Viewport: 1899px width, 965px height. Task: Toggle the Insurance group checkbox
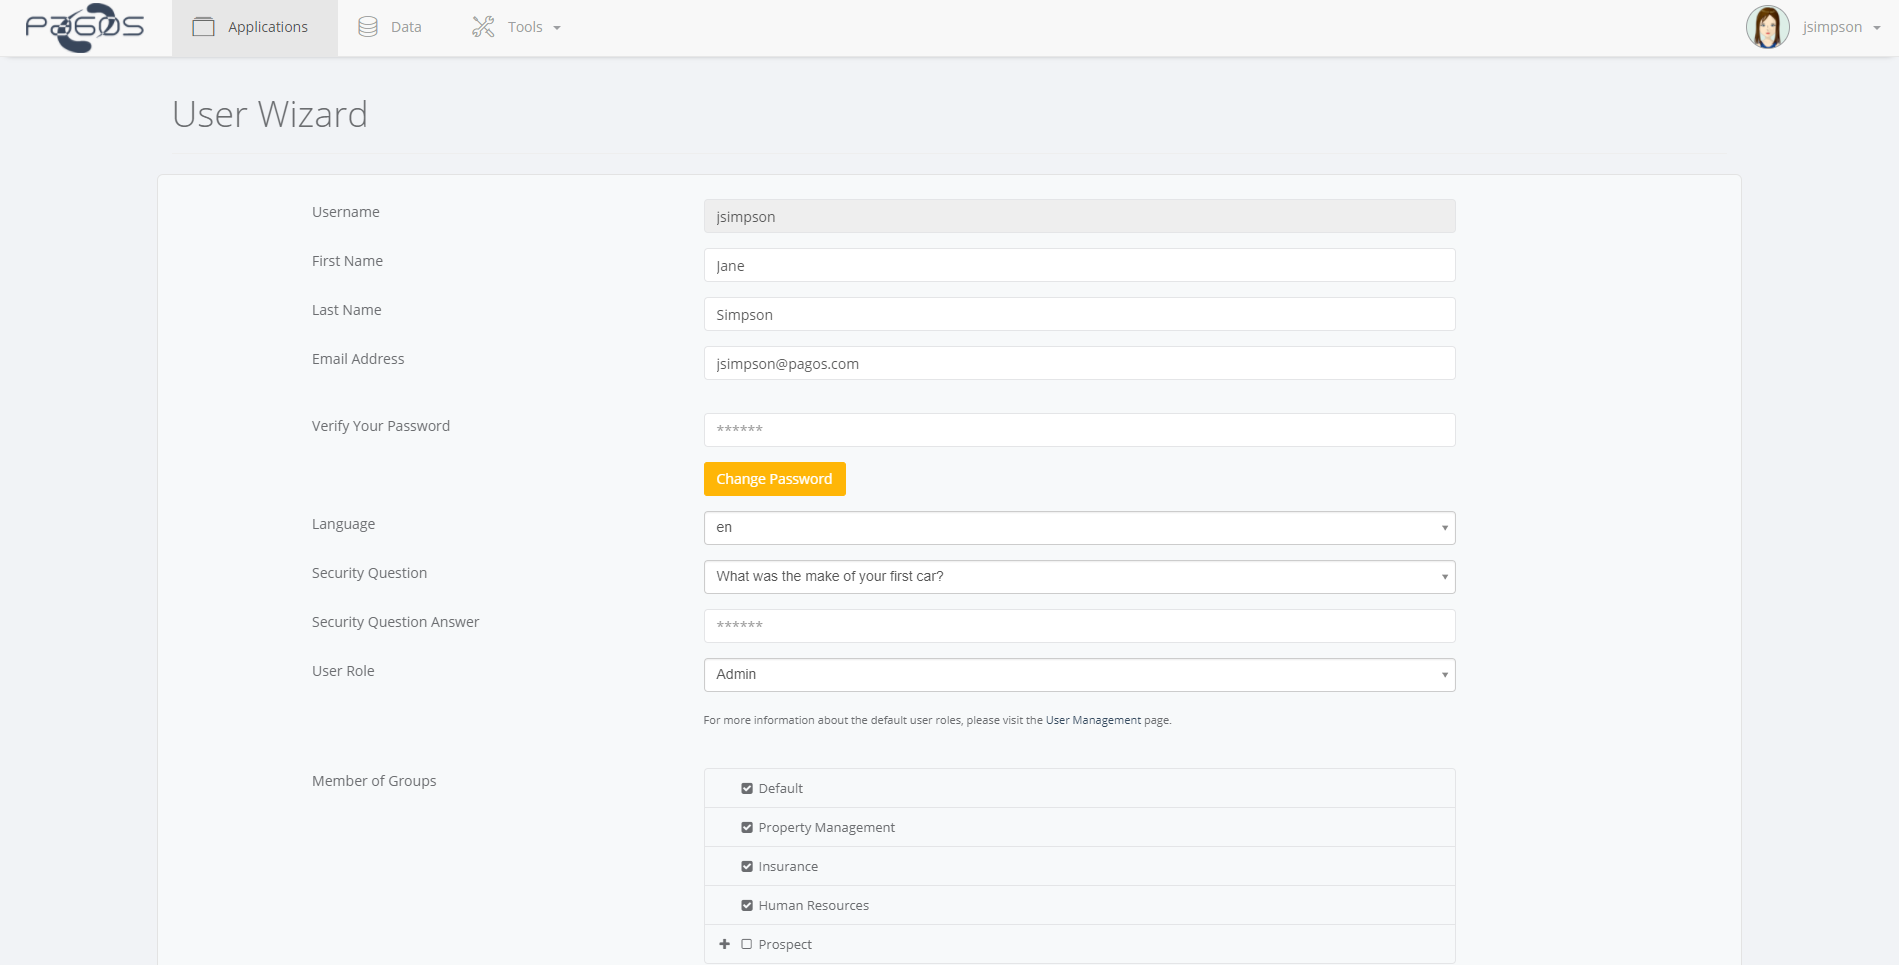(747, 866)
